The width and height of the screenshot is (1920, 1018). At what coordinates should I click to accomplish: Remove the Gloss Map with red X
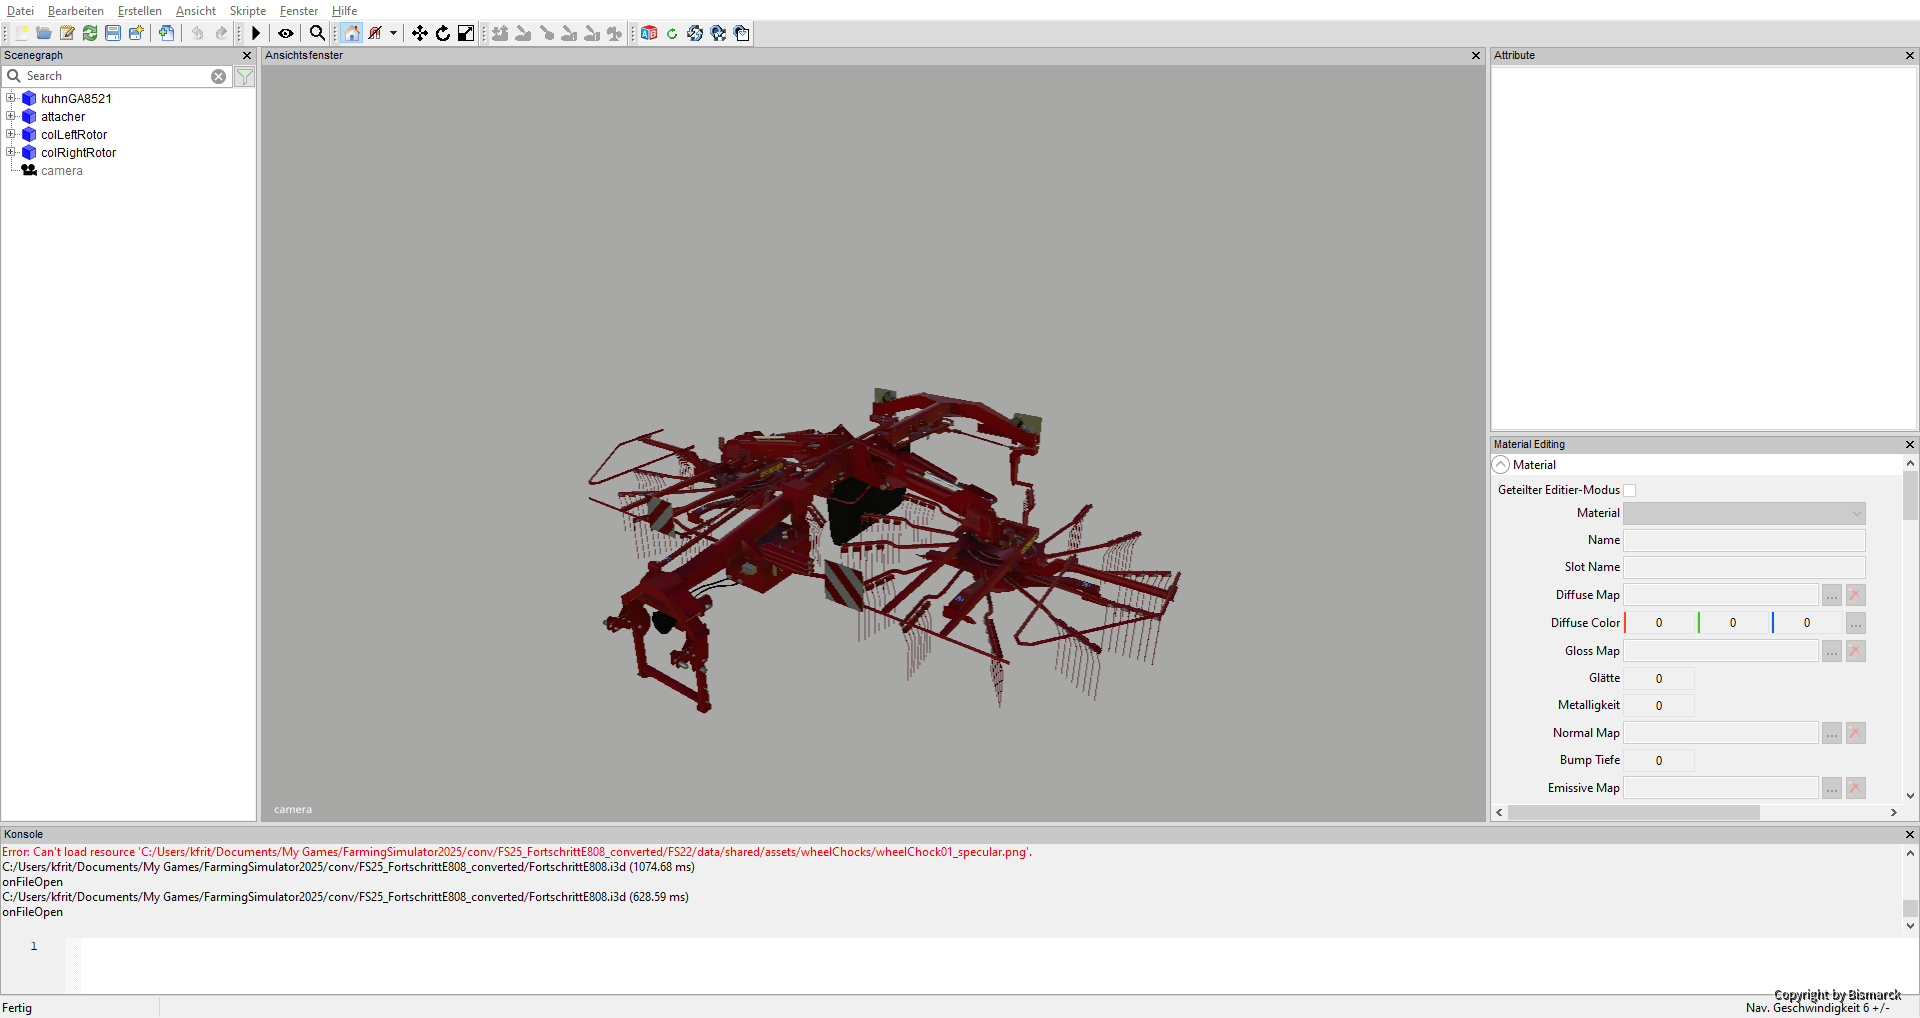click(1855, 651)
